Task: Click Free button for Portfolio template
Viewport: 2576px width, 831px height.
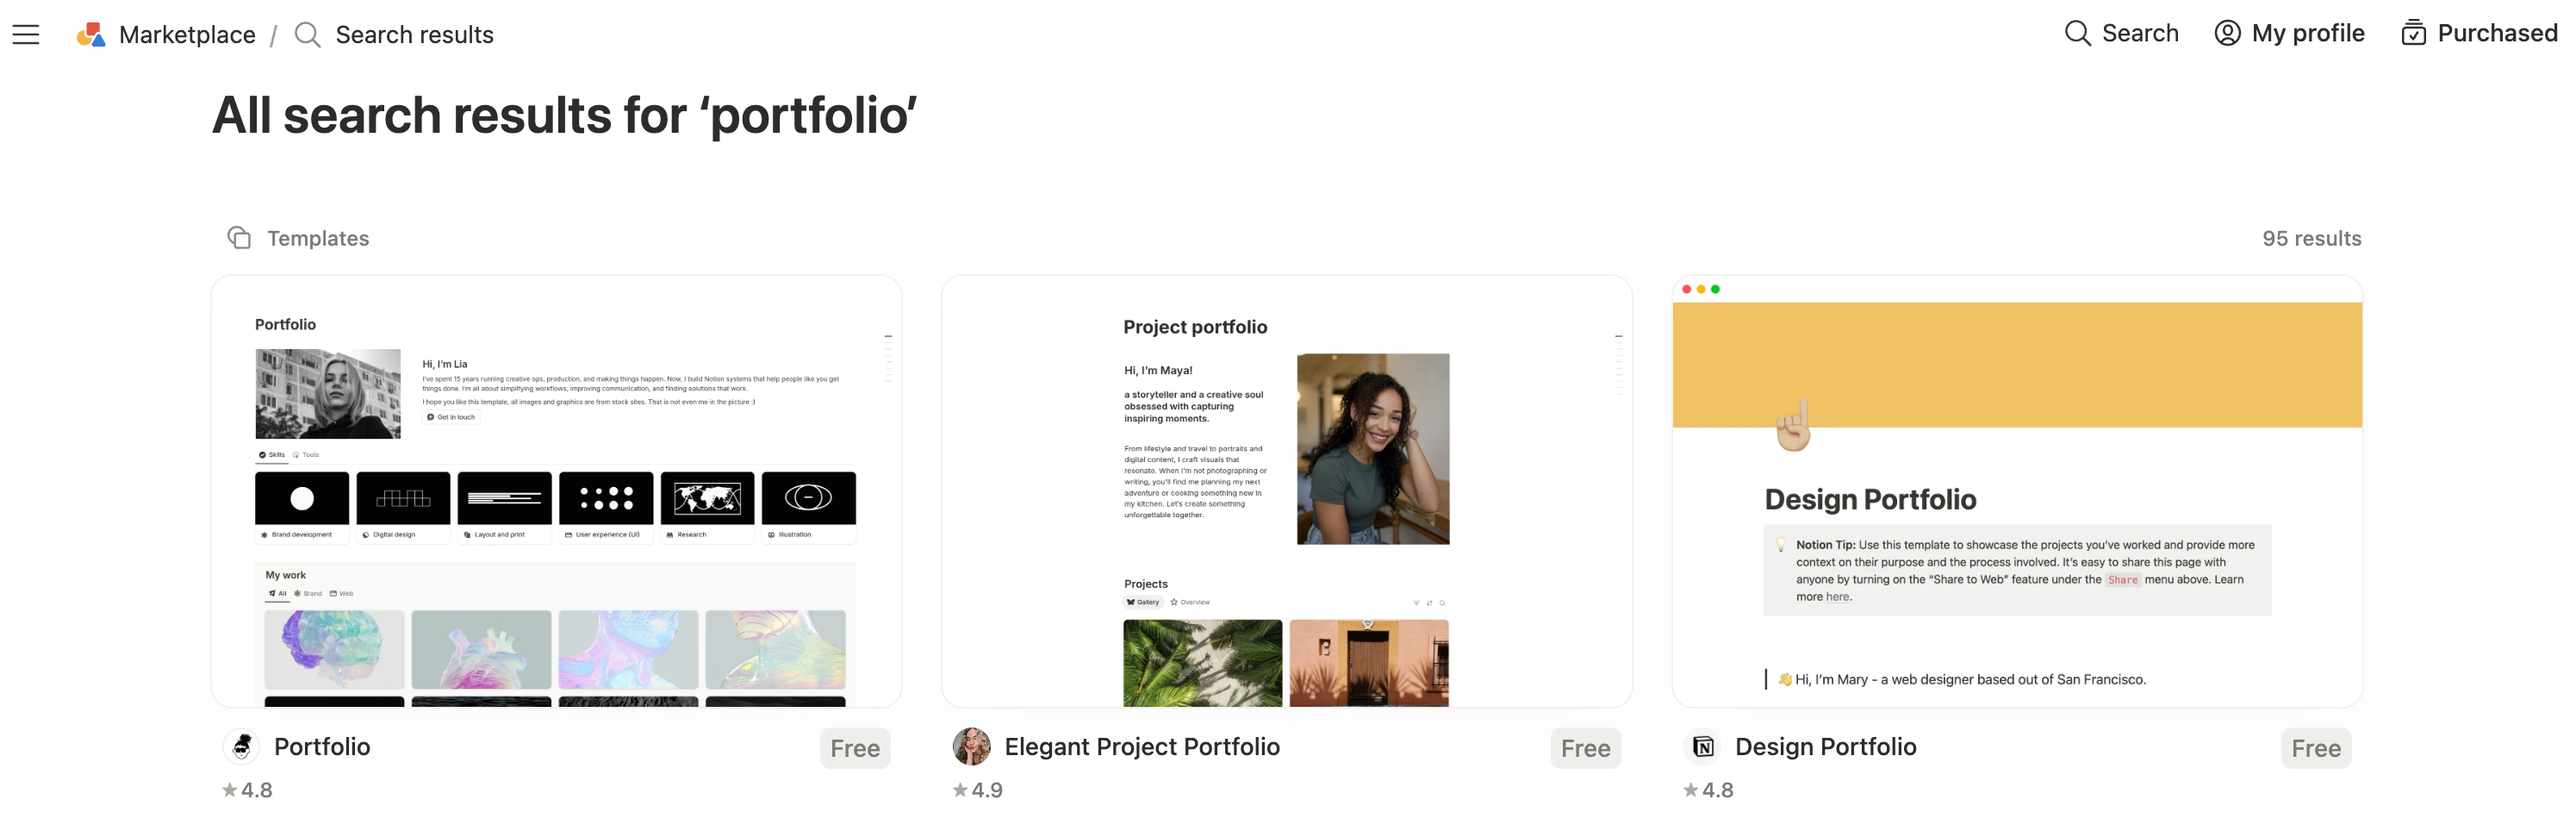Action: tap(855, 749)
